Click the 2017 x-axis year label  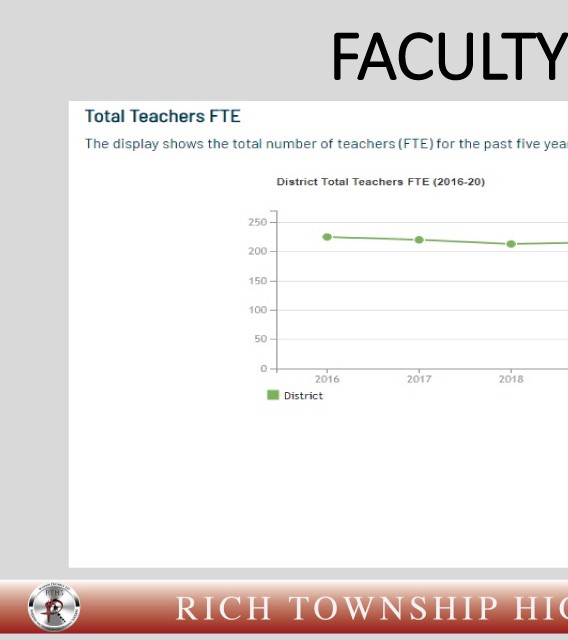[419, 379]
